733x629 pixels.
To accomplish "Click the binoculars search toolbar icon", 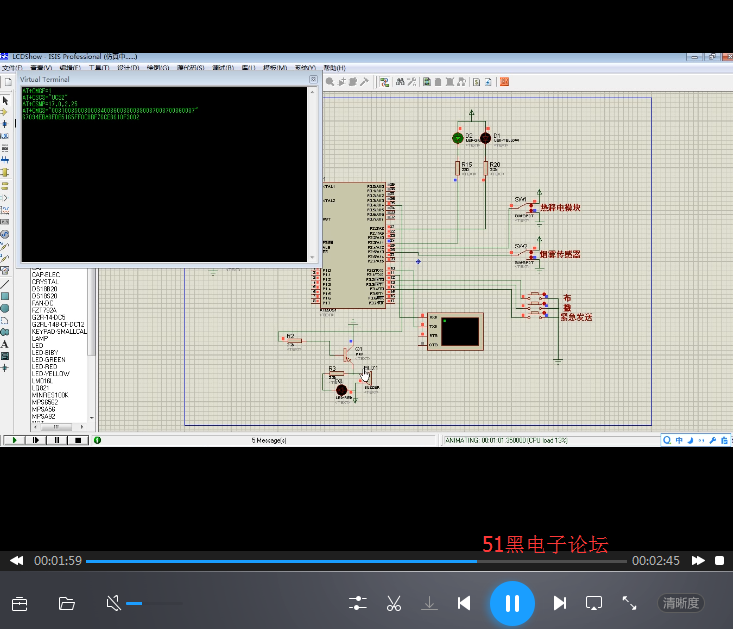I will [400, 82].
